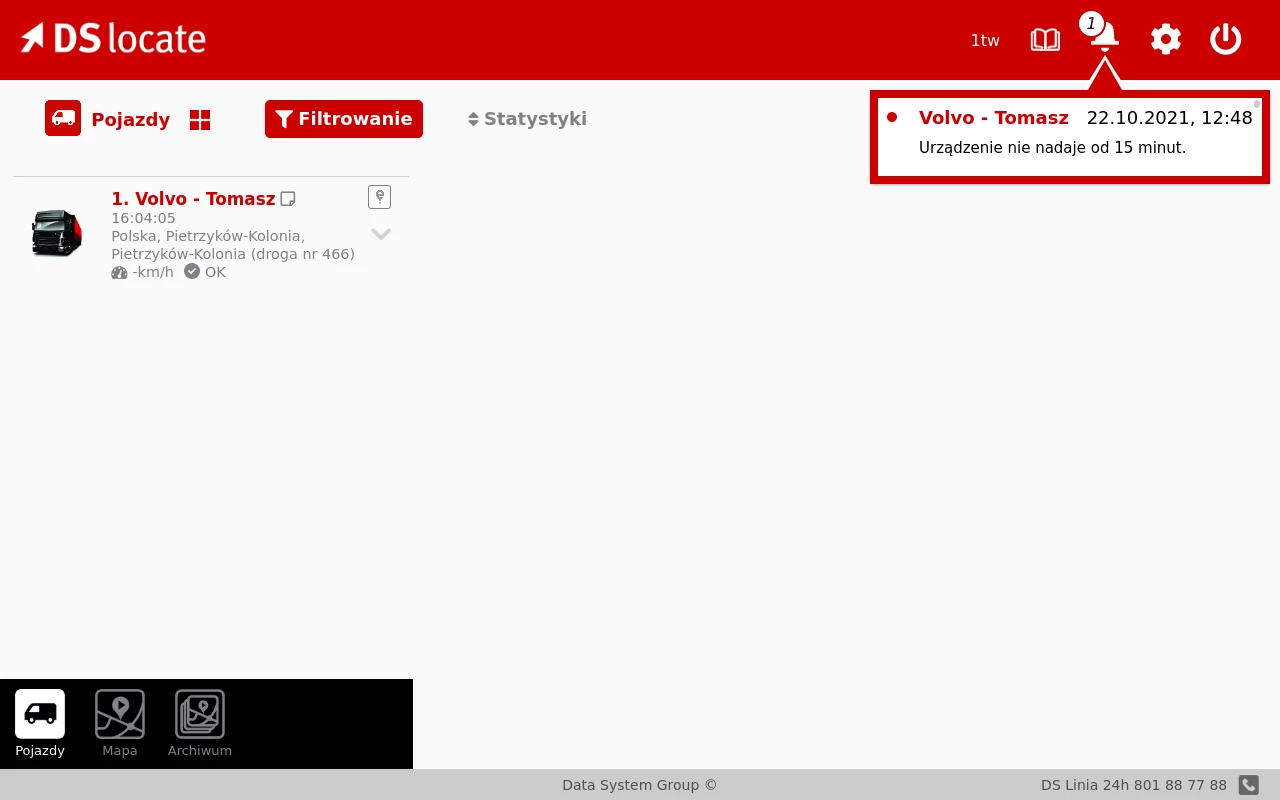Open the Volvo - Tomasz notification title
This screenshot has height=800, width=1280.
994,118
